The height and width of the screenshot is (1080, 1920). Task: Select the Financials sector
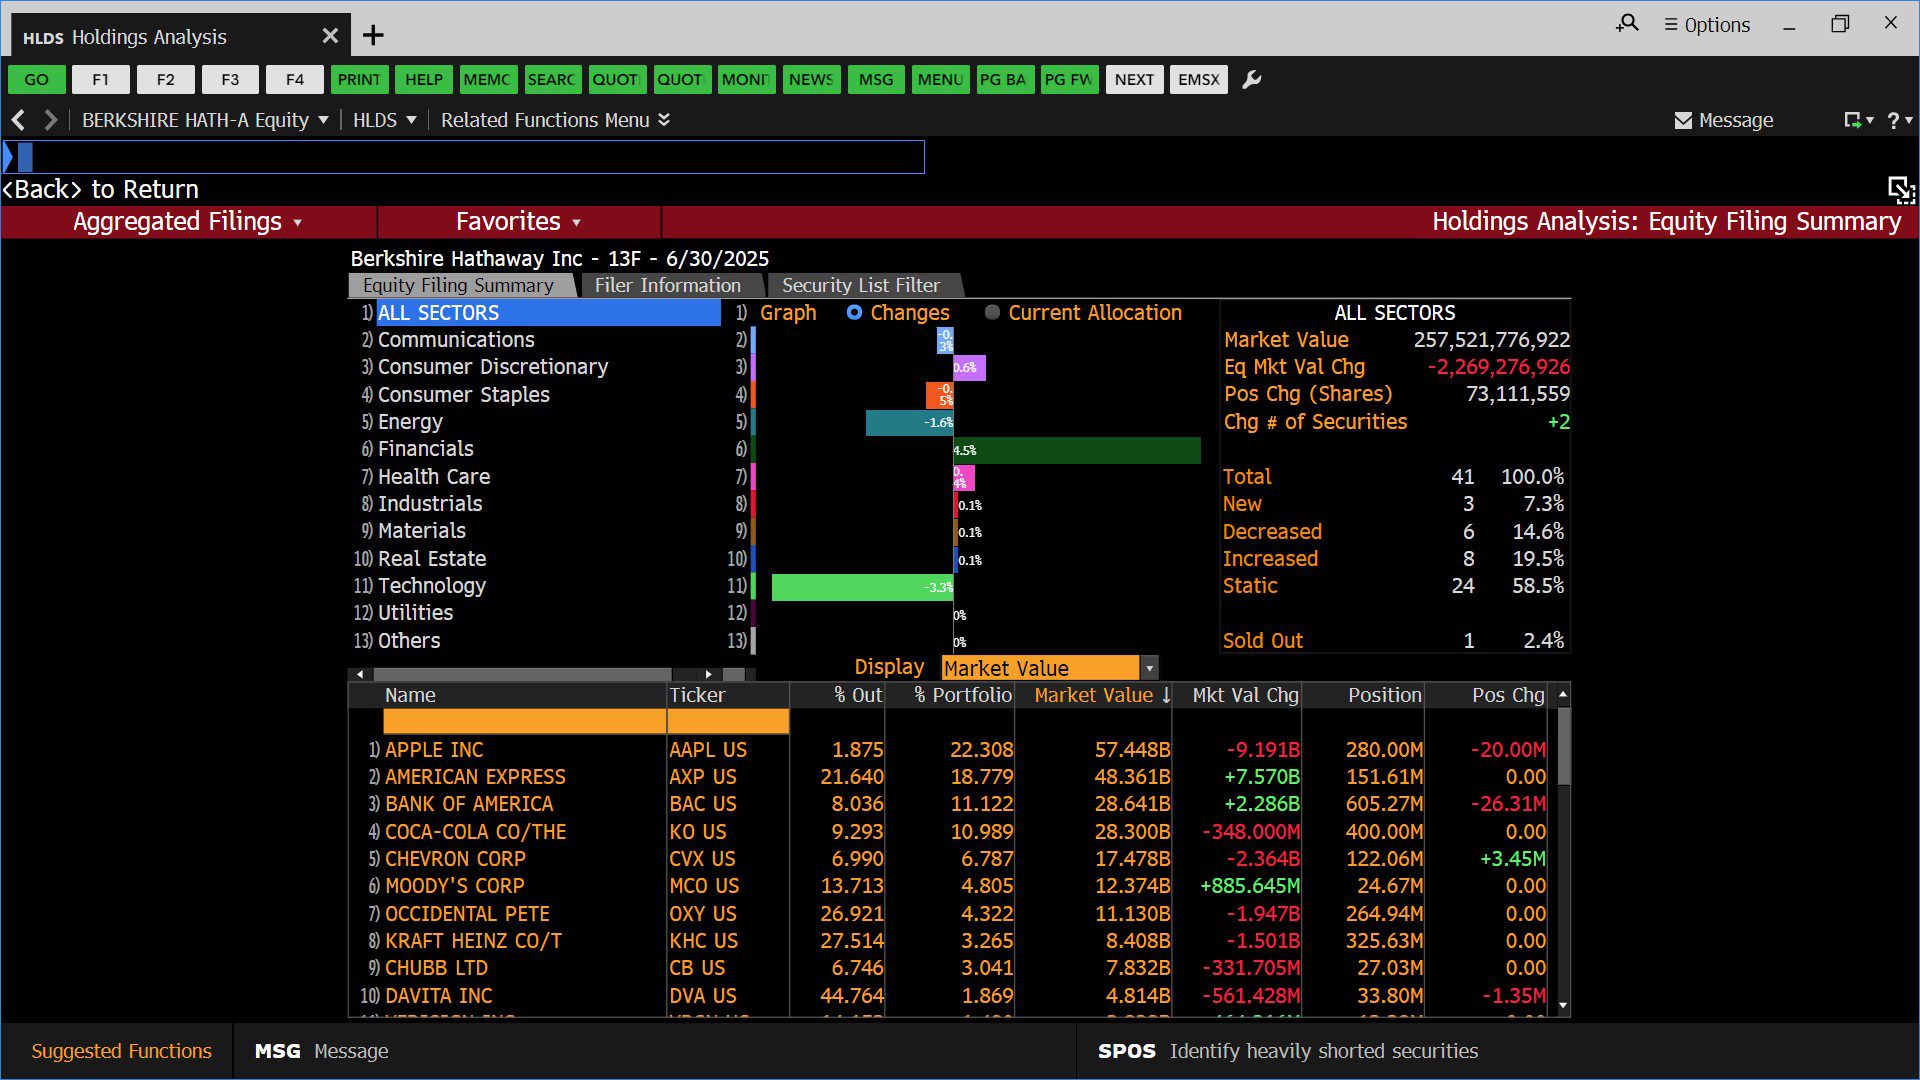coord(426,449)
